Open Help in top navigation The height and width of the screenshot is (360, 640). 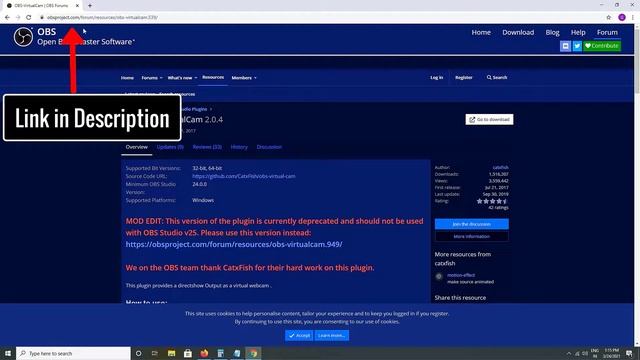point(578,32)
